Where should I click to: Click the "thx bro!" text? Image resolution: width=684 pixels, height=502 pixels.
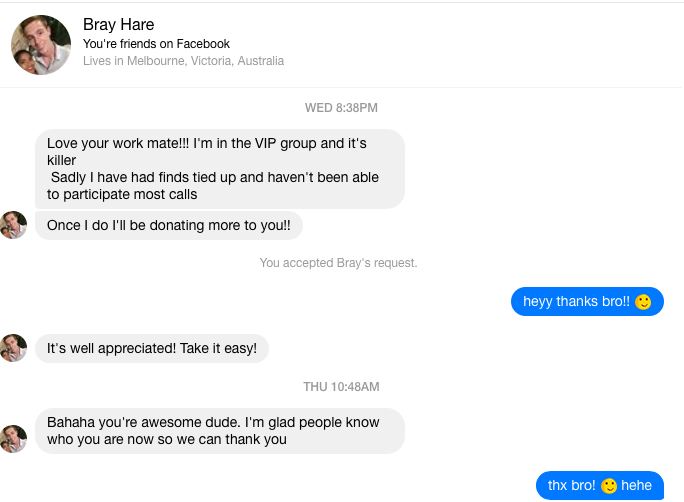(571, 486)
